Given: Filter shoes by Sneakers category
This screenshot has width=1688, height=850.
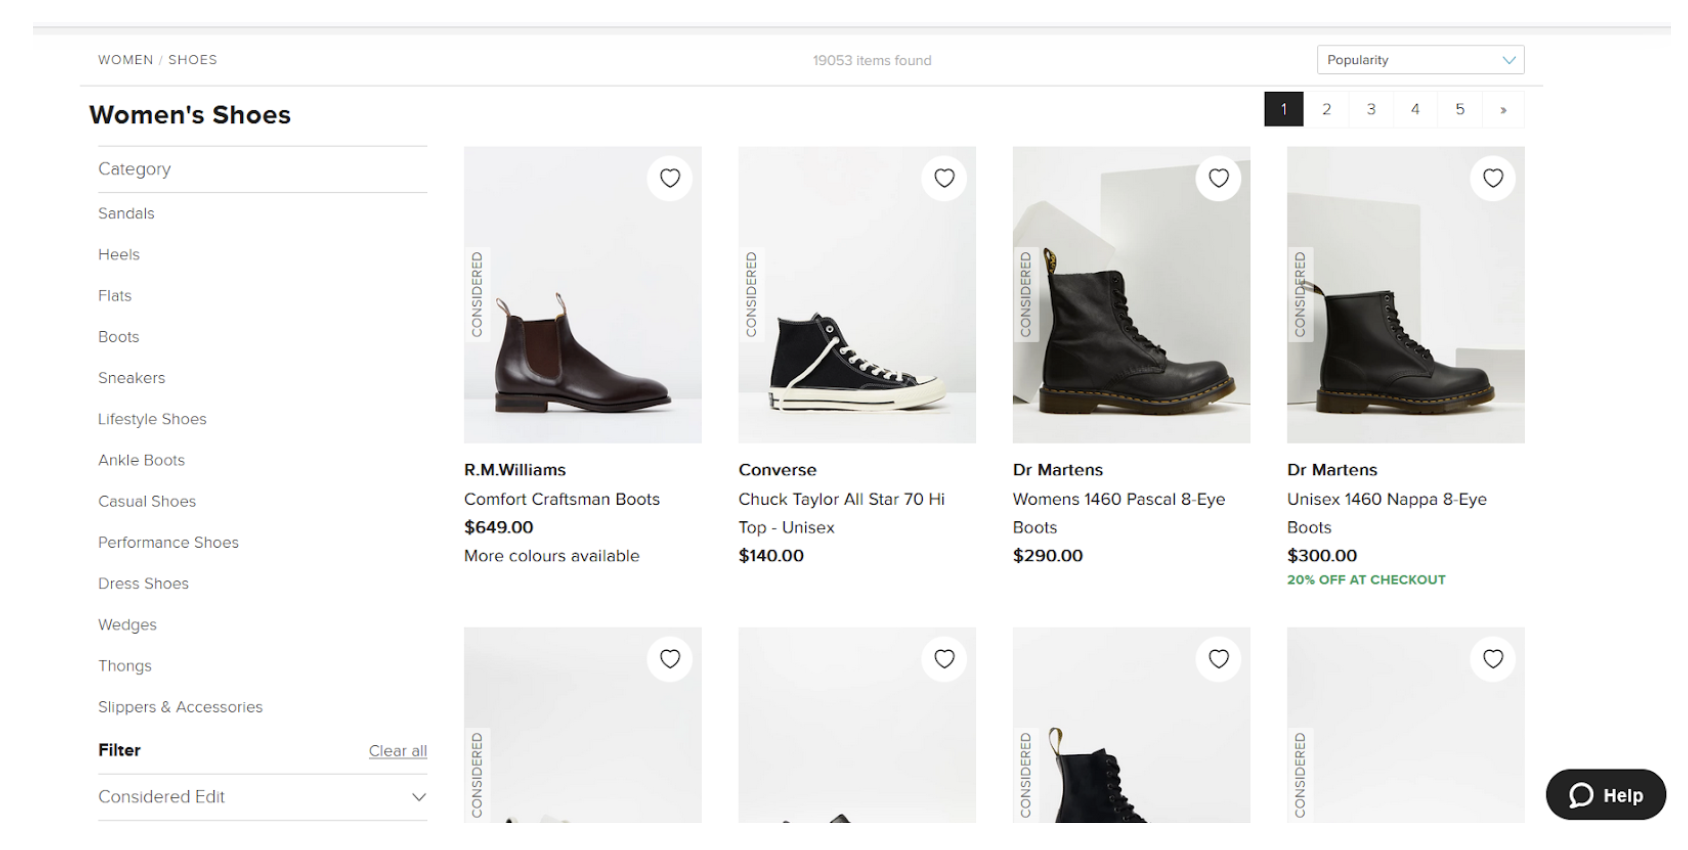Looking at the screenshot, I should [131, 378].
